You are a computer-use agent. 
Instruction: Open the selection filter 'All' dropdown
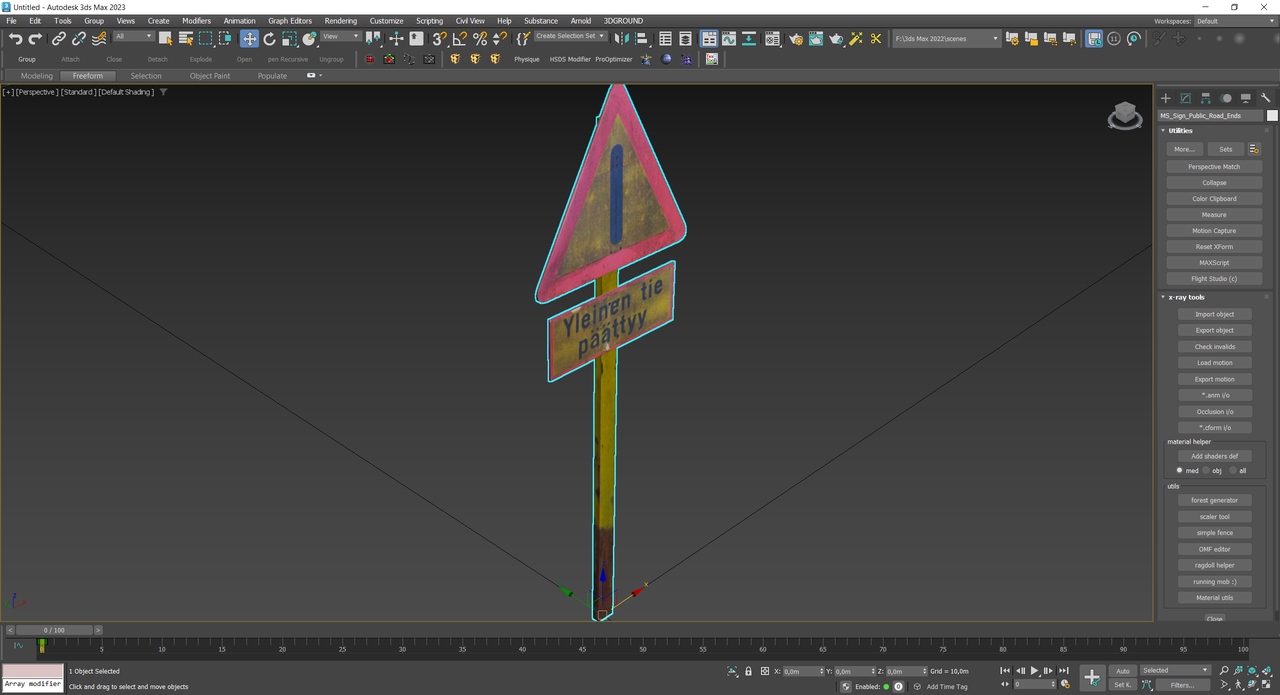pos(133,37)
